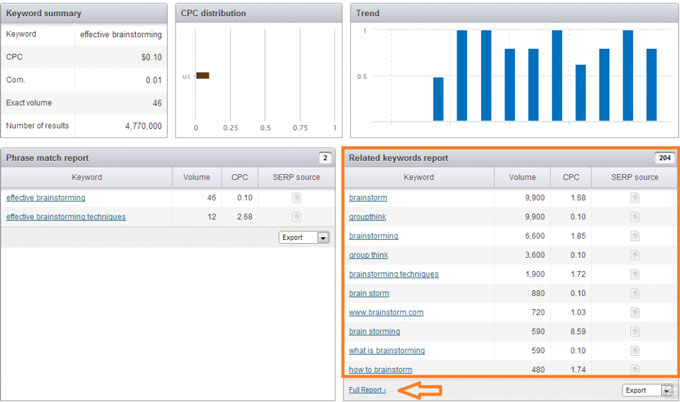This screenshot has height=402, width=680.
Task: Click the 204 count badge in Related keywords
Action: (665, 158)
